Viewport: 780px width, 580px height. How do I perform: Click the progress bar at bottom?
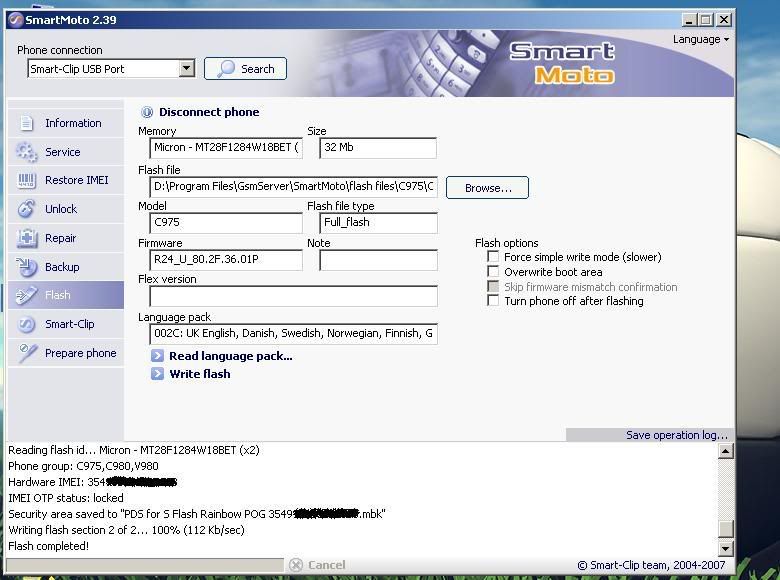click(x=145, y=565)
